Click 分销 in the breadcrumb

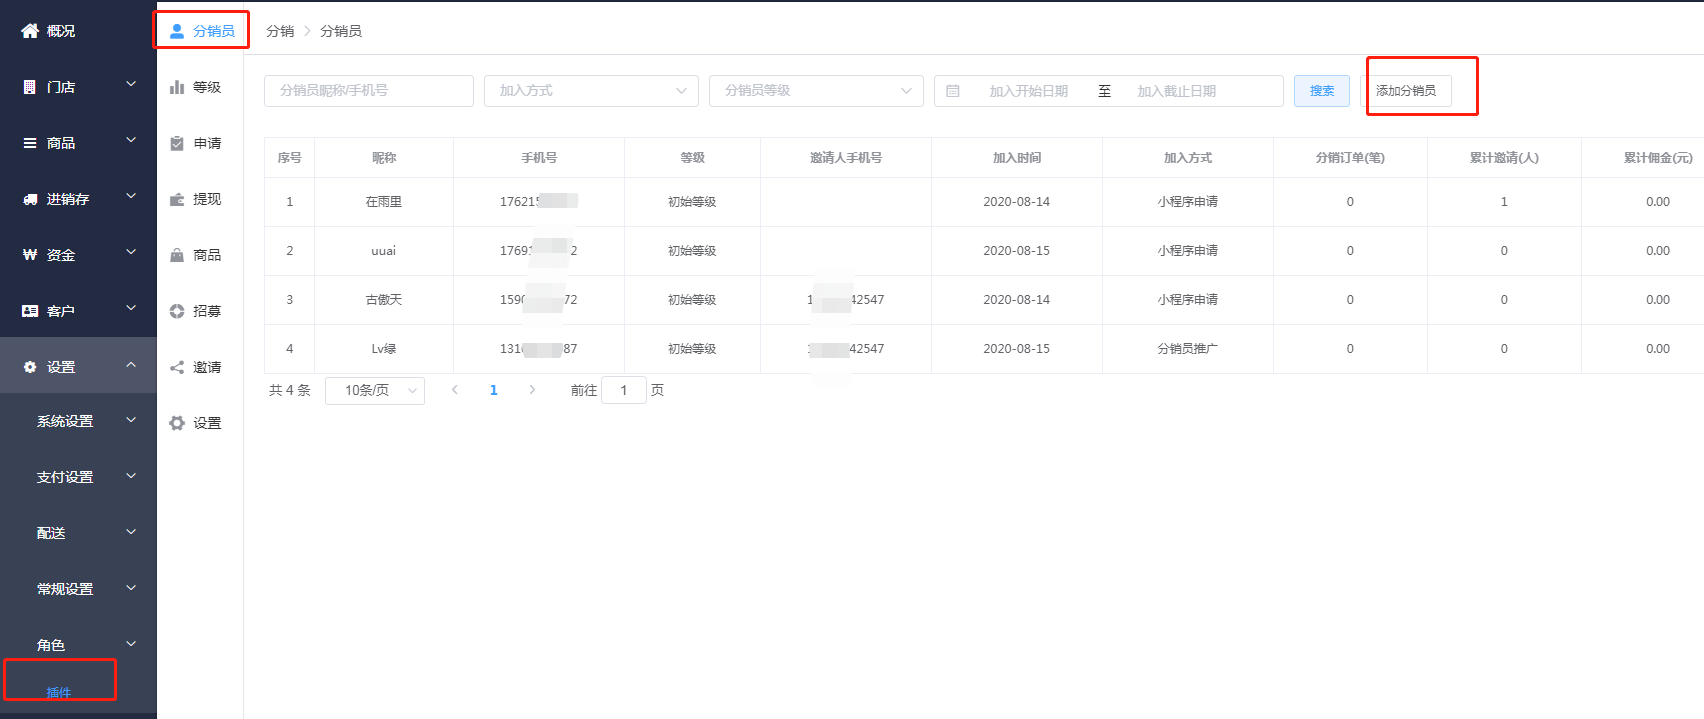tap(280, 31)
